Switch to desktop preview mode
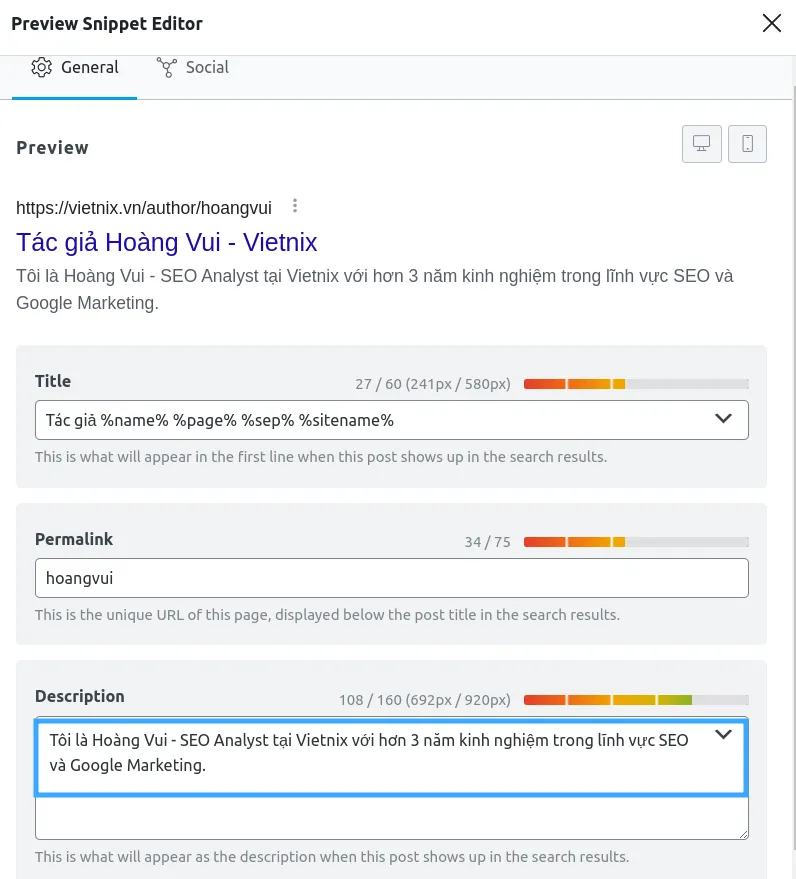This screenshot has width=796, height=879. click(701, 144)
